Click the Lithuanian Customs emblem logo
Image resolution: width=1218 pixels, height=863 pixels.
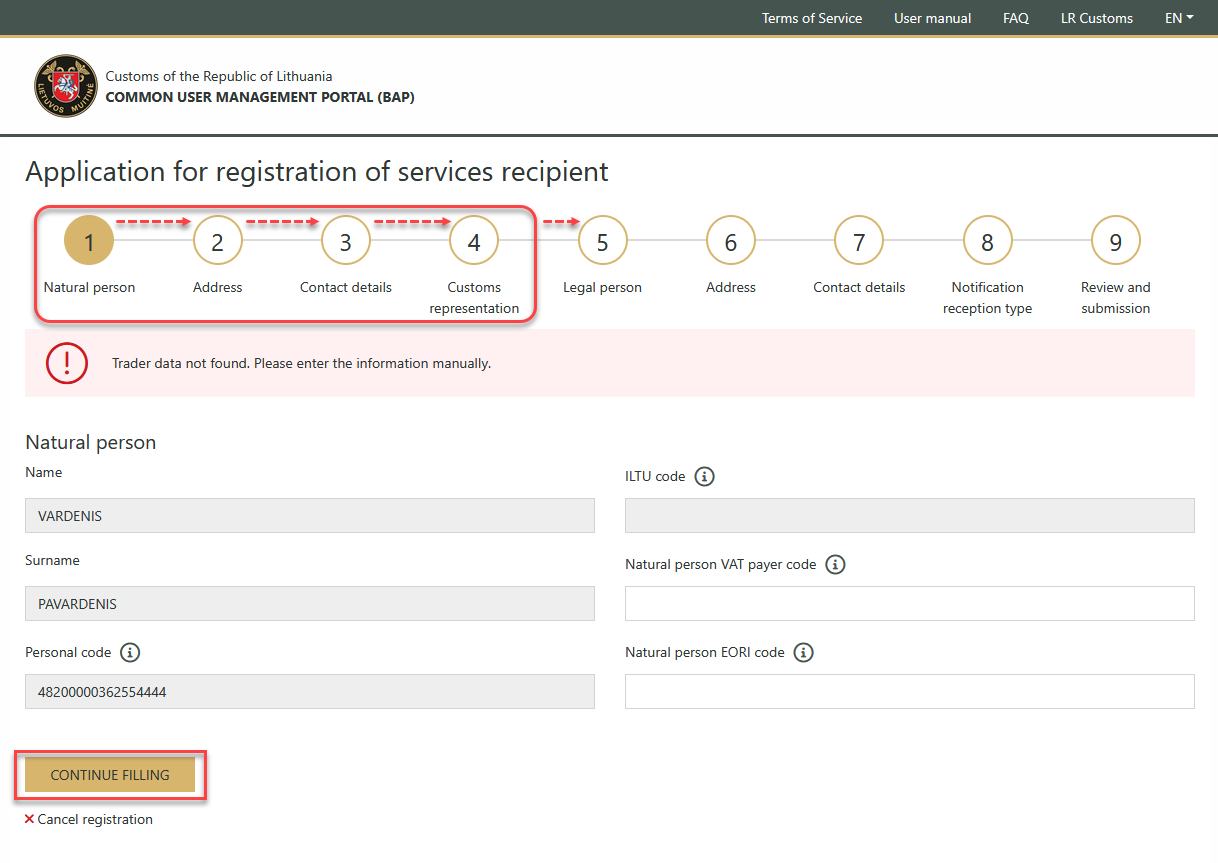(66, 86)
